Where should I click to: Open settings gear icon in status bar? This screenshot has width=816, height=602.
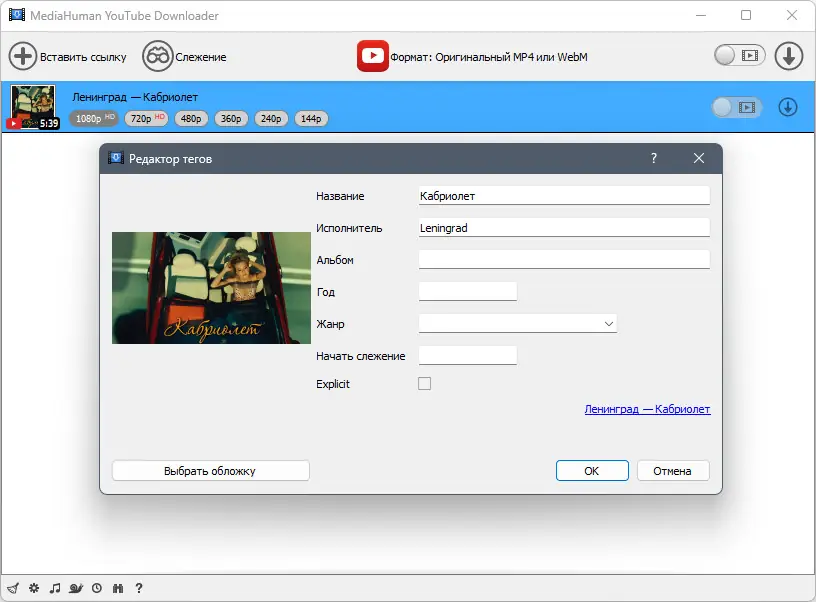point(34,588)
